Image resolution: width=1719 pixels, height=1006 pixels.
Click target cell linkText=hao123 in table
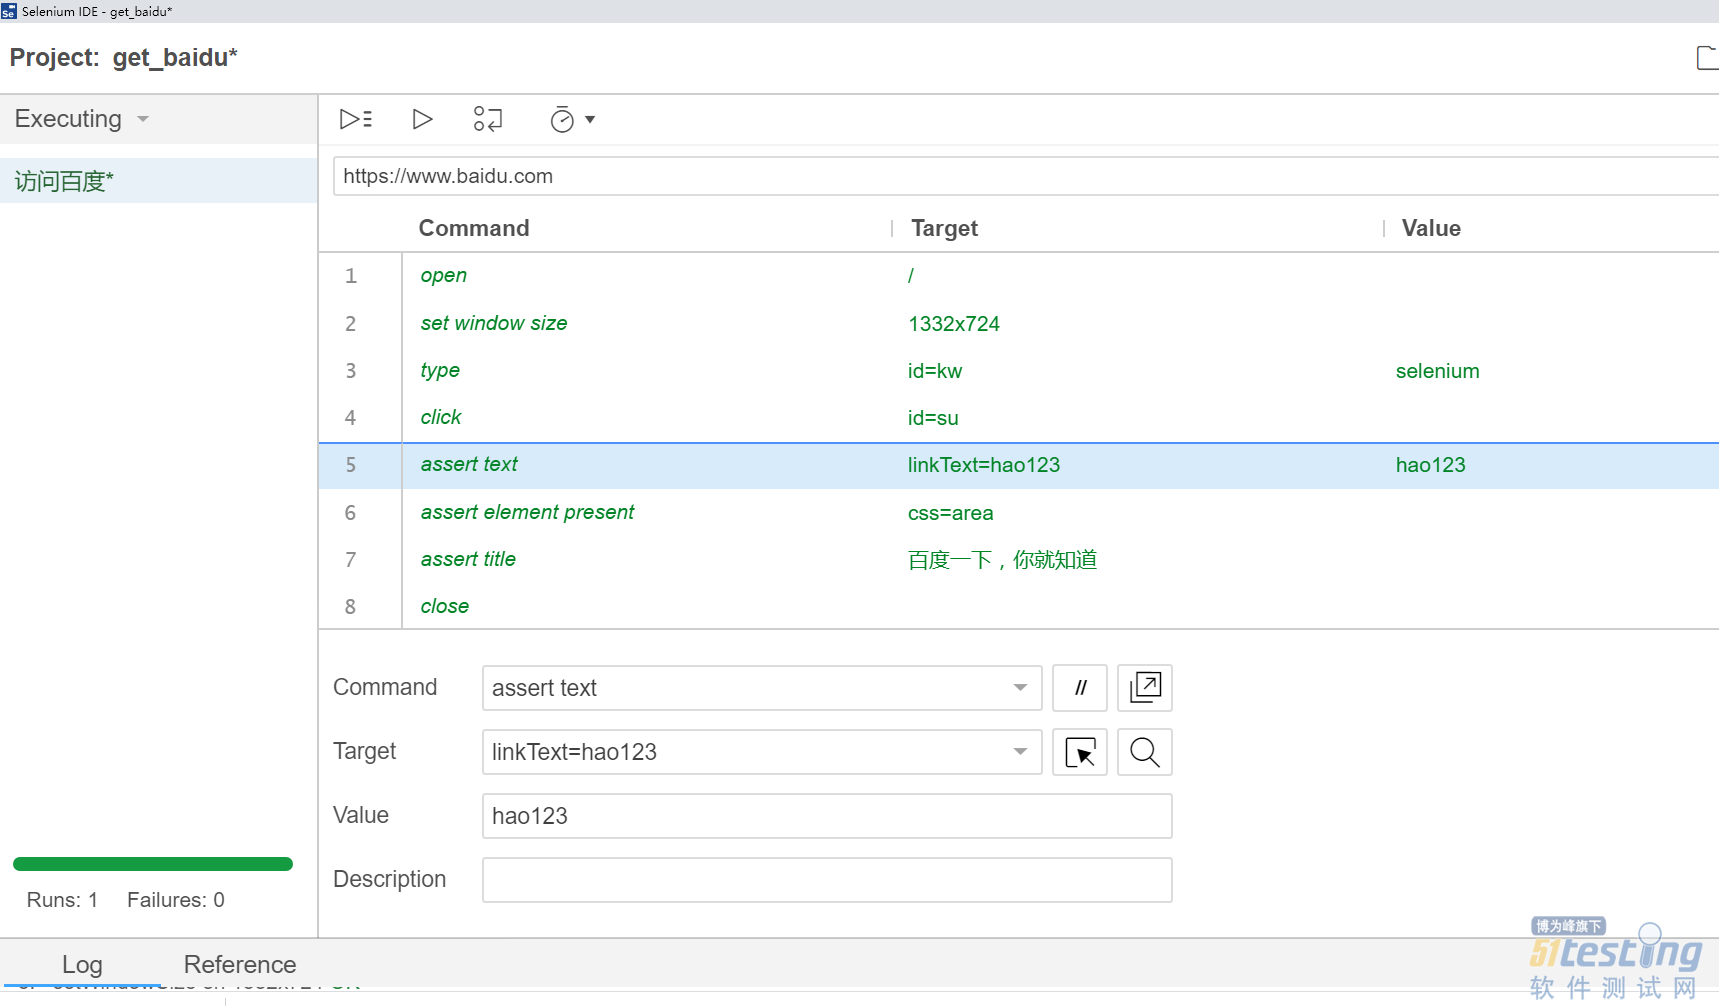click(984, 465)
